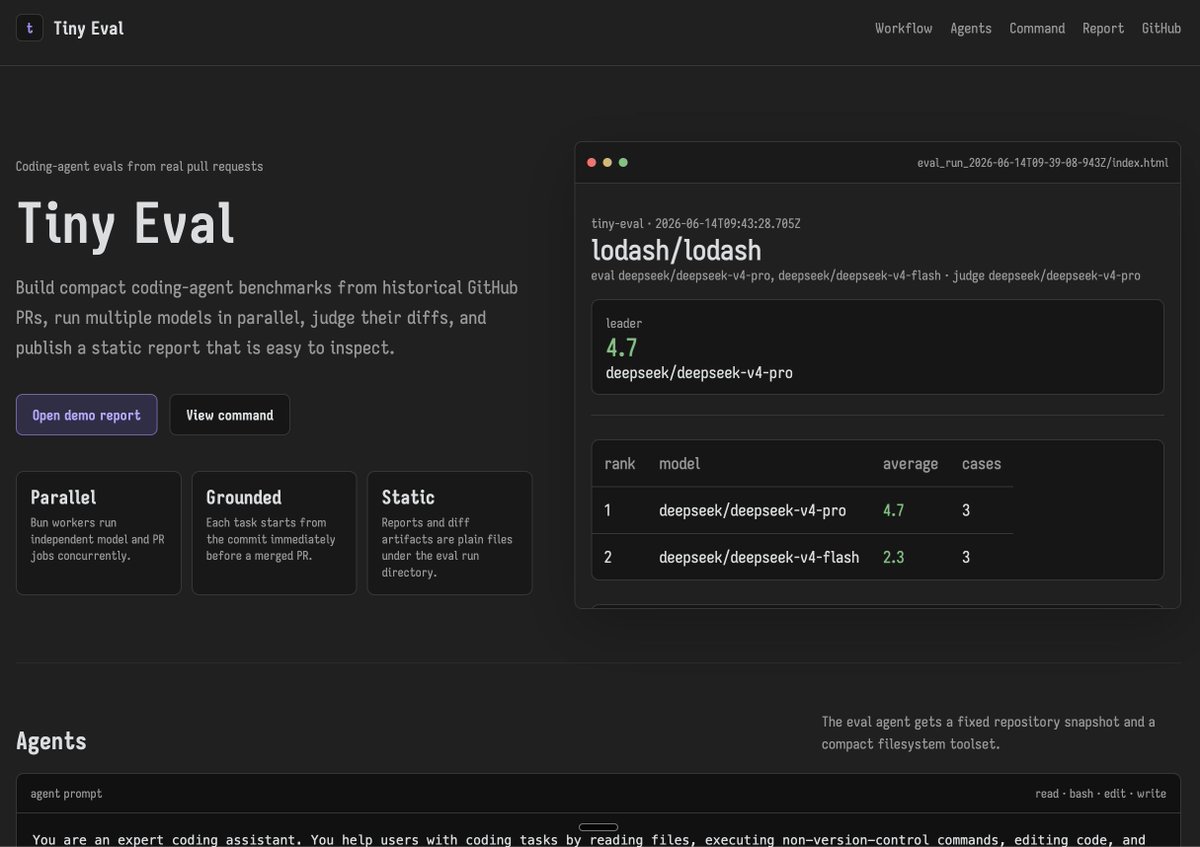Click the green dot in mock window

pyautogui.click(x=623, y=162)
